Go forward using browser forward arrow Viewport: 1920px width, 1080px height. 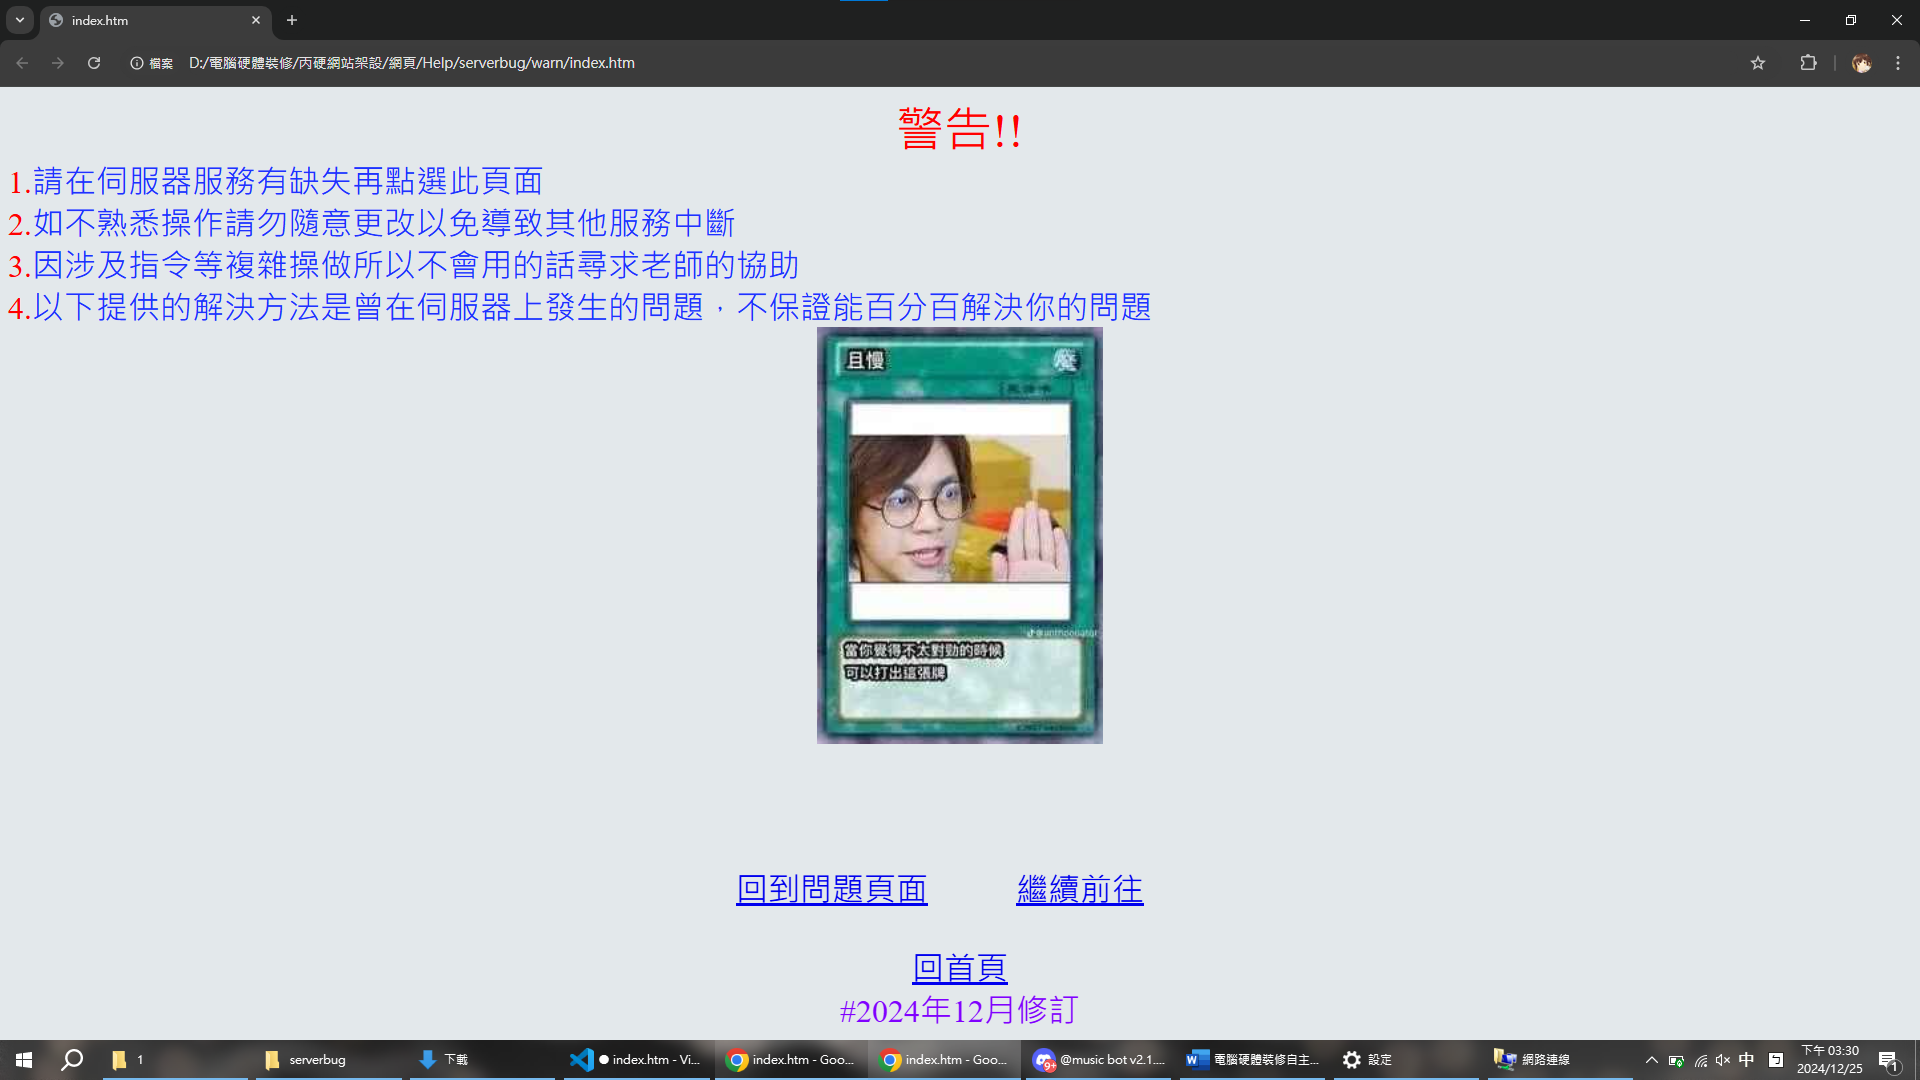tap(58, 63)
